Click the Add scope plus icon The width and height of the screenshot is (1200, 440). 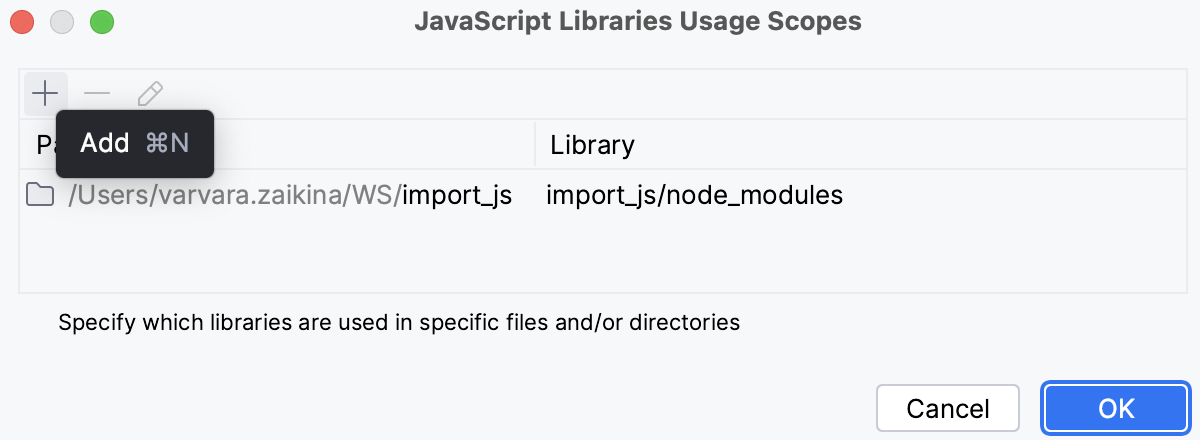tap(45, 95)
